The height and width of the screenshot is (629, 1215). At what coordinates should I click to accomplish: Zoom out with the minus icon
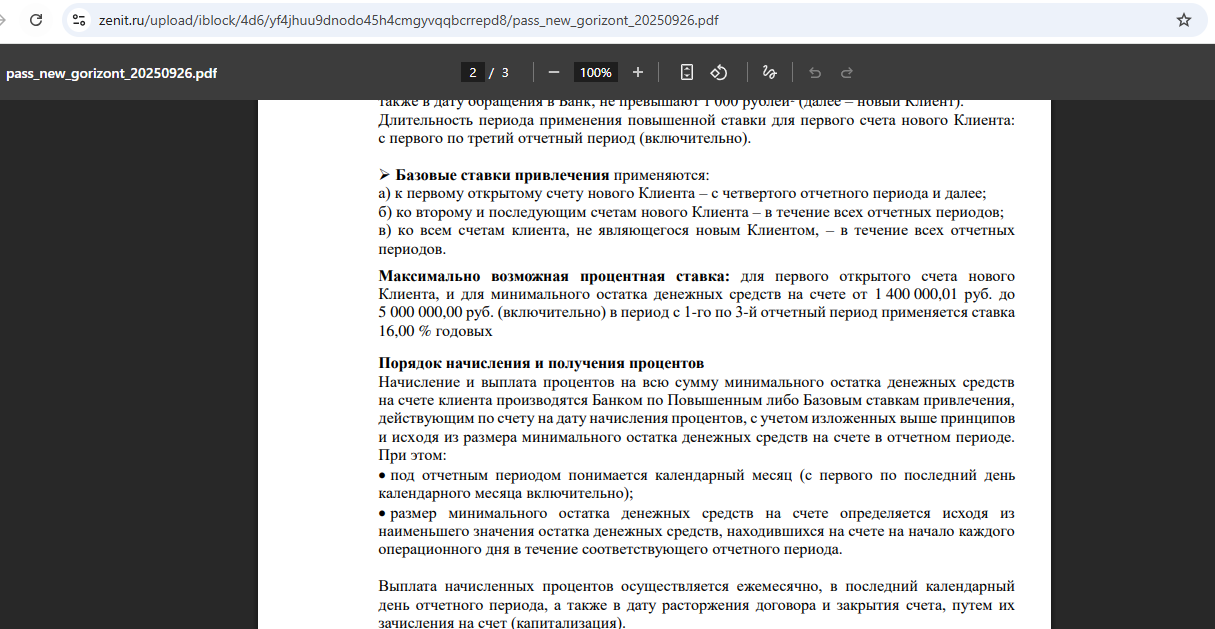tap(553, 72)
